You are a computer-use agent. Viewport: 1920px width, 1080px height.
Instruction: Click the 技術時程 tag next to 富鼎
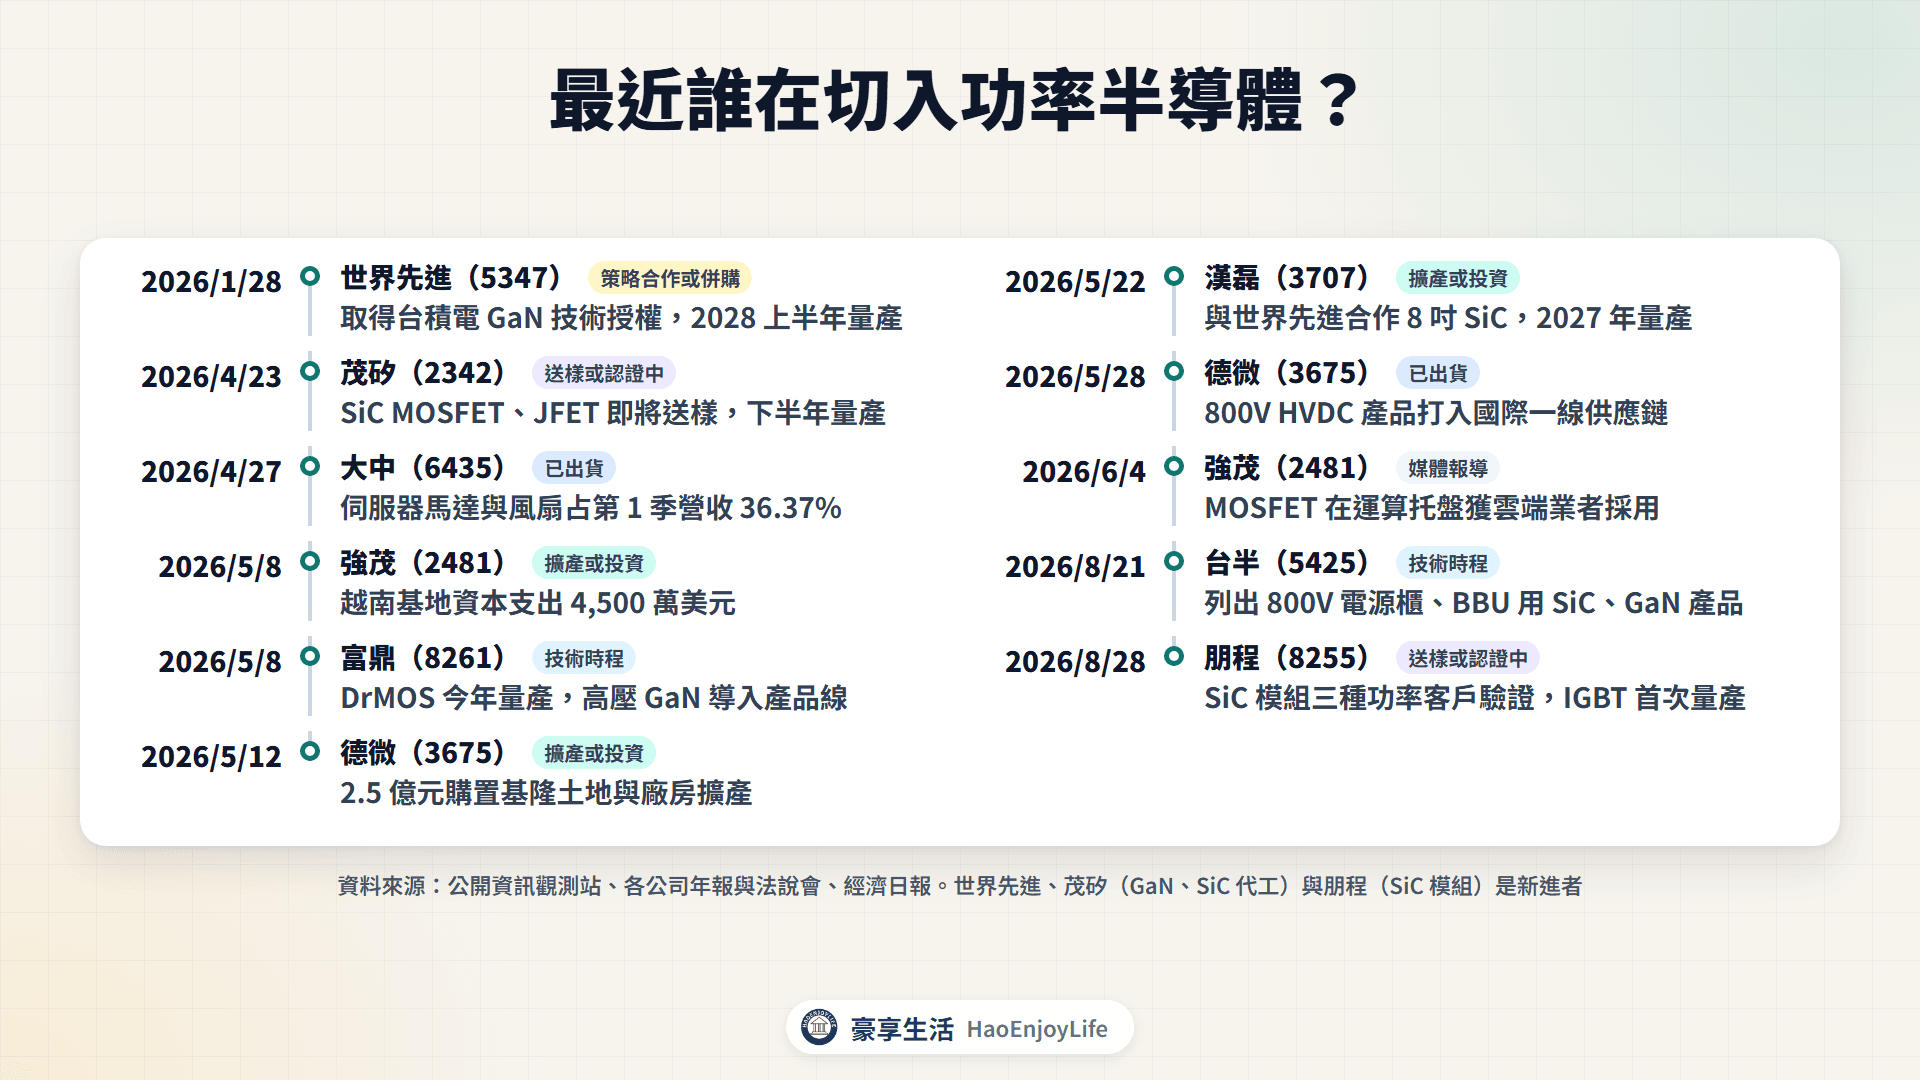pos(584,658)
